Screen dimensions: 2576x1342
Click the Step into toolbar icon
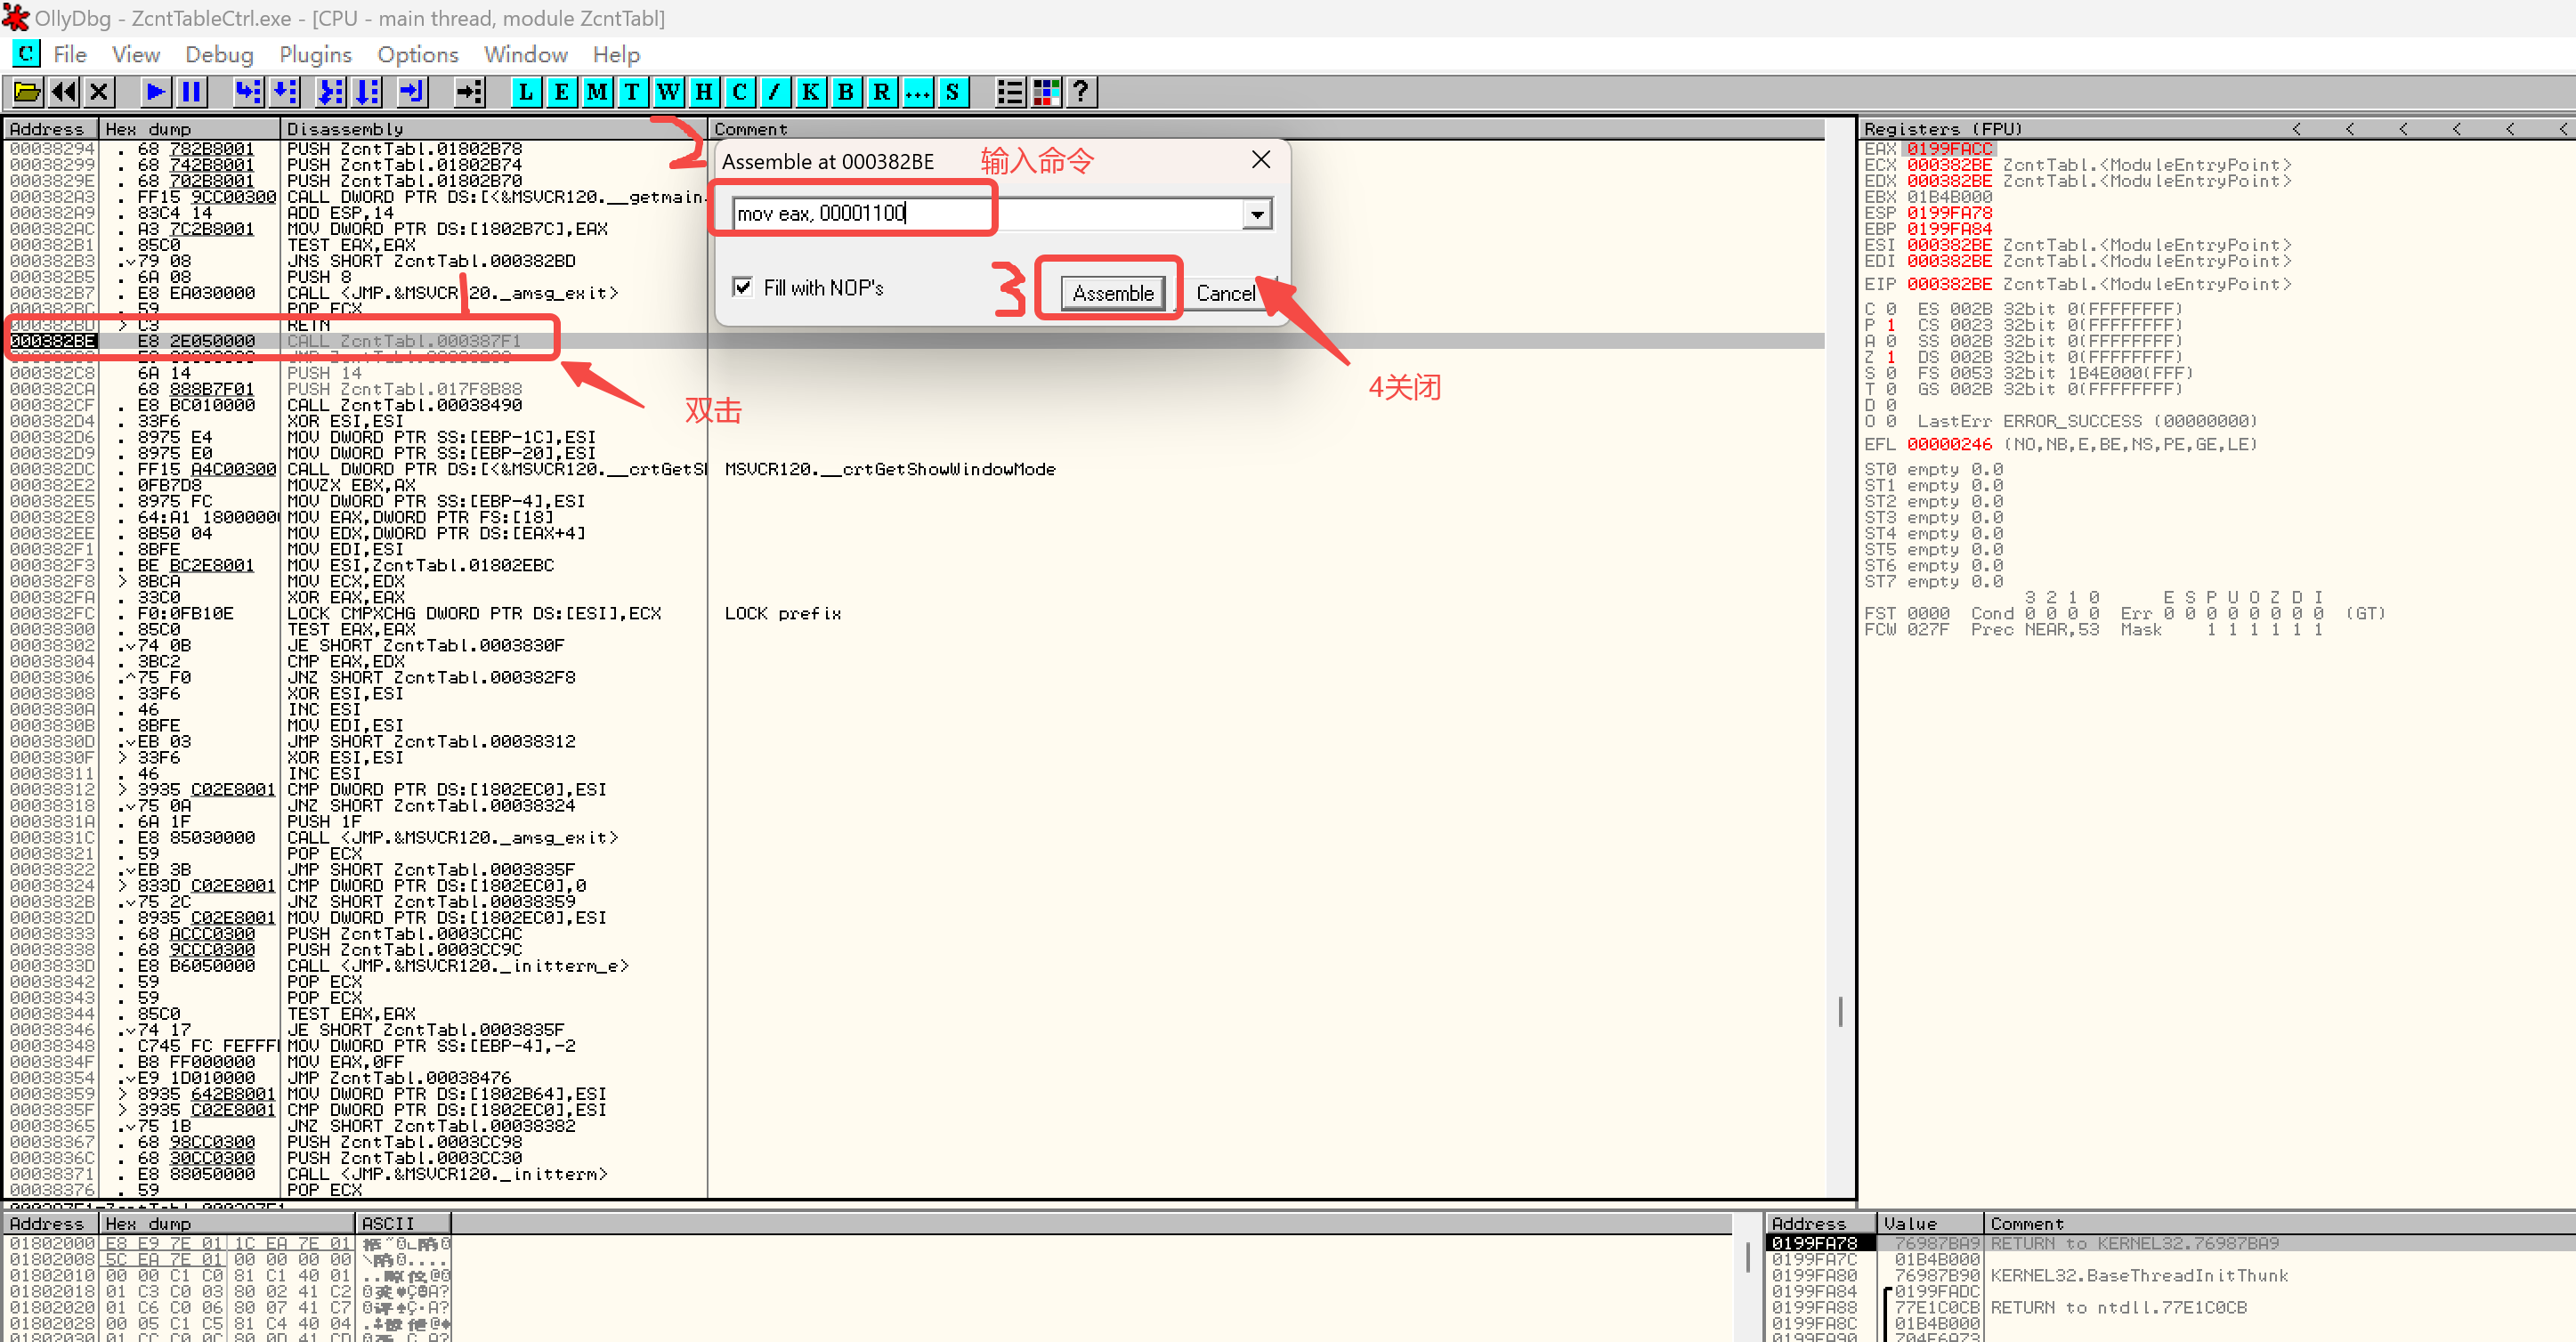pos(247,92)
